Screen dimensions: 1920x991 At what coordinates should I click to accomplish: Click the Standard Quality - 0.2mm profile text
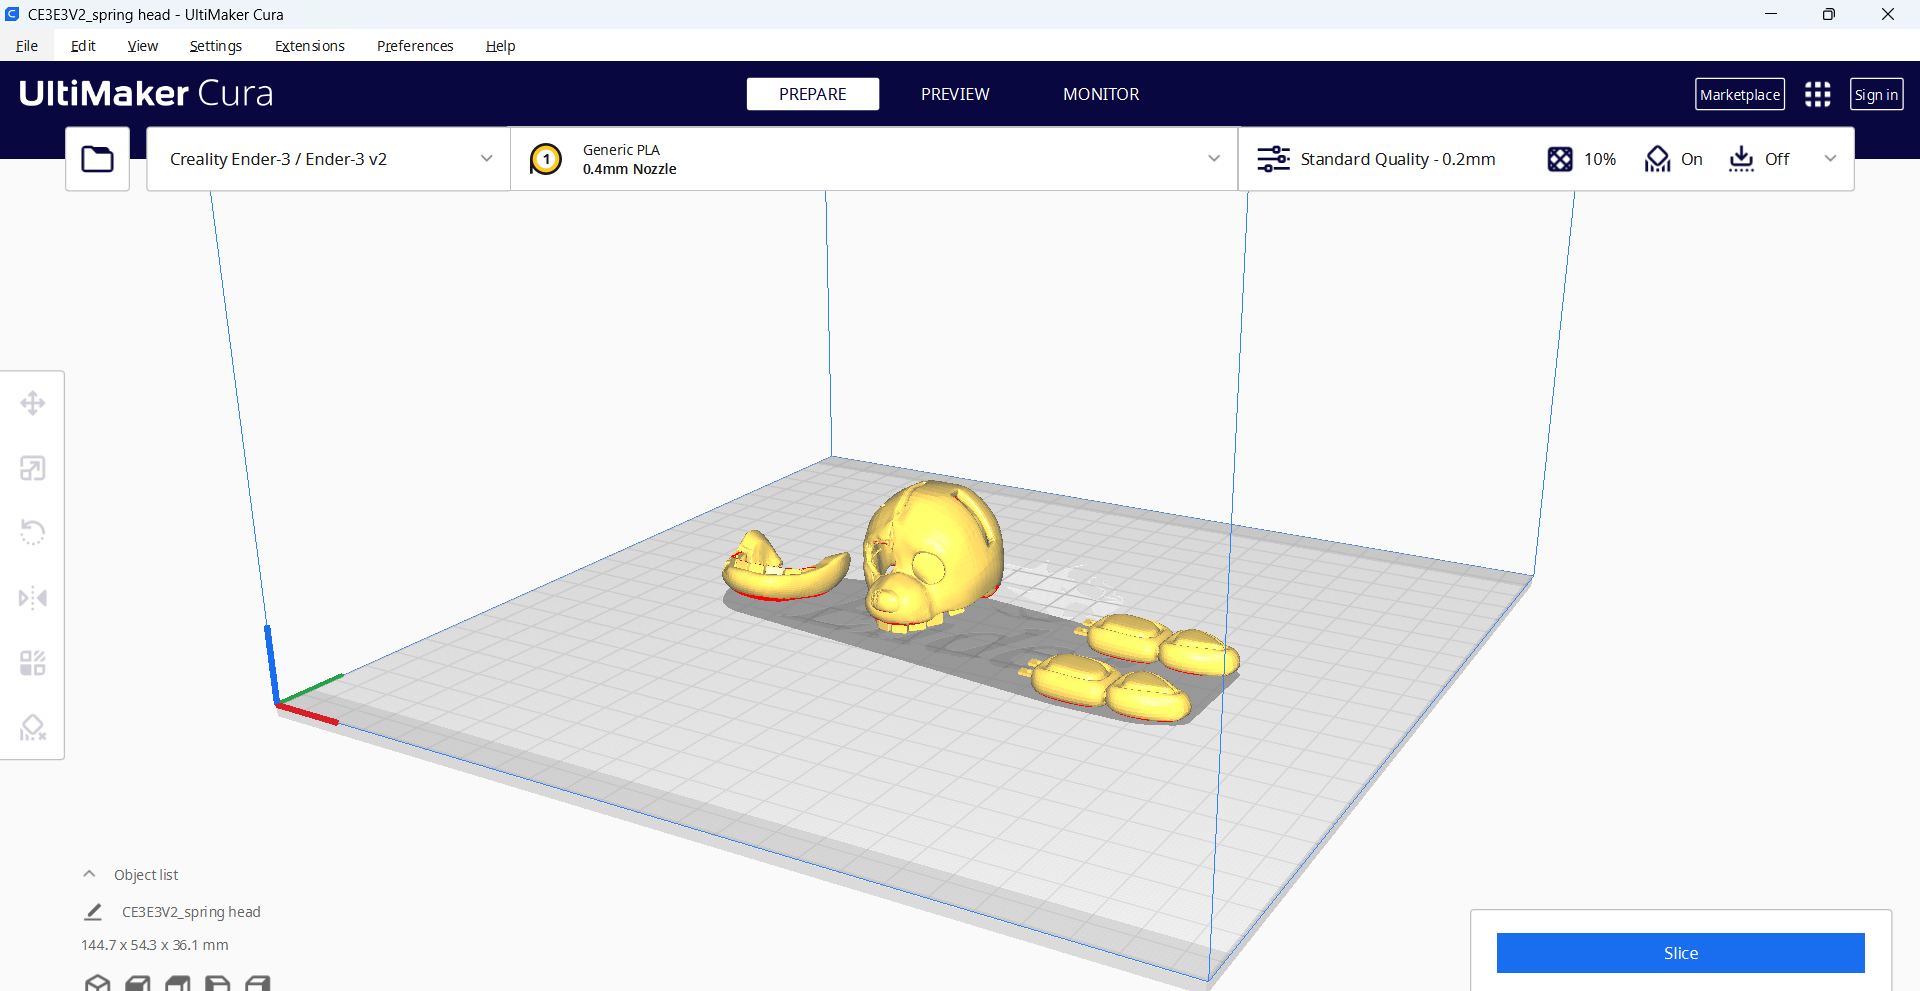[x=1398, y=159]
